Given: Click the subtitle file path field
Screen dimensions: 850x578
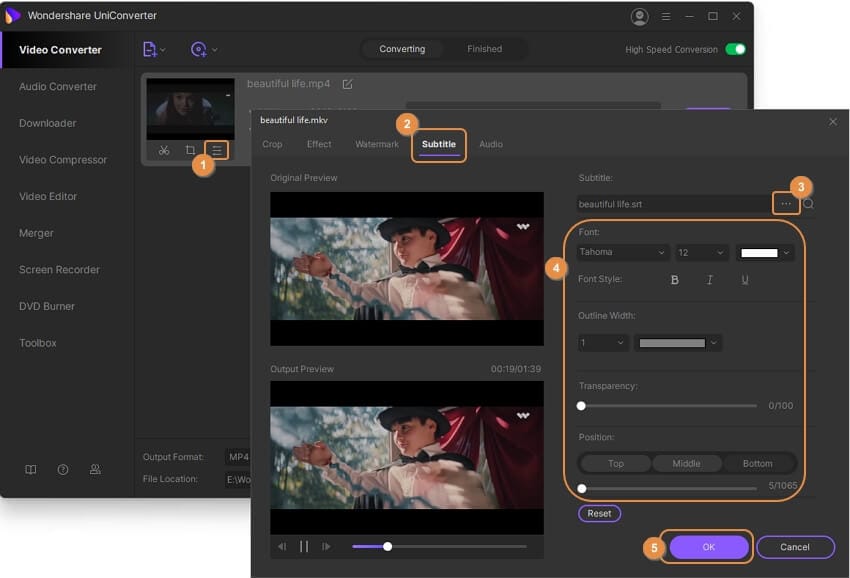Looking at the screenshot, I should 674,204.
